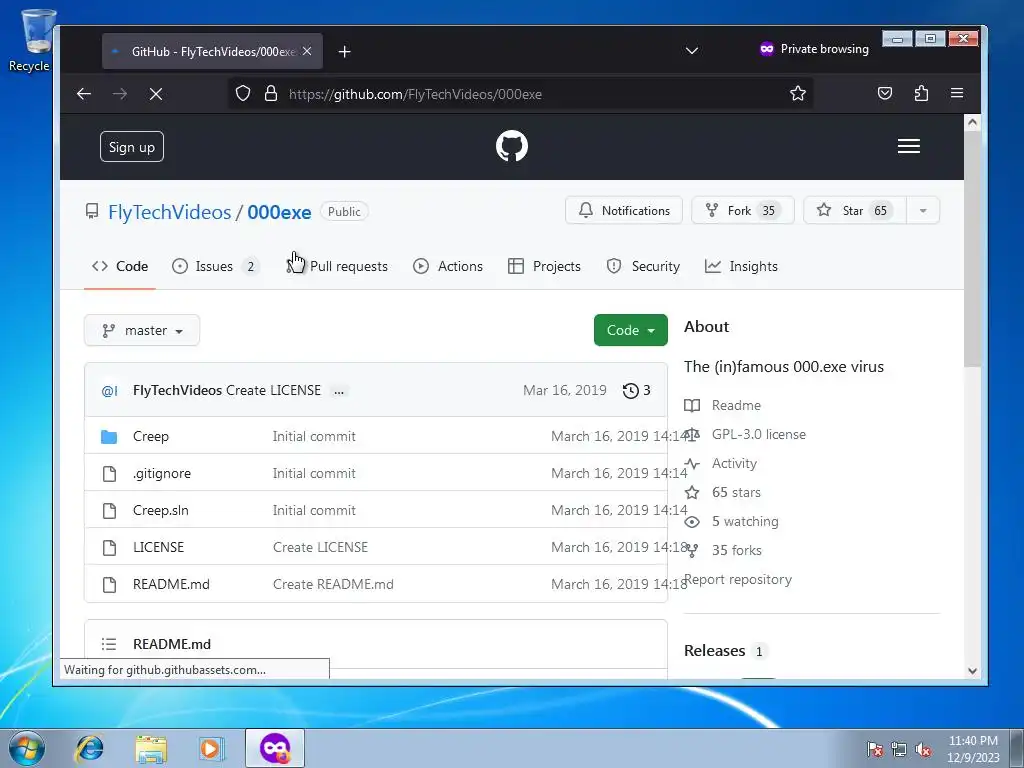
Task: Close the GitHub FlyTechVideos tab
Action: [307, 51]
